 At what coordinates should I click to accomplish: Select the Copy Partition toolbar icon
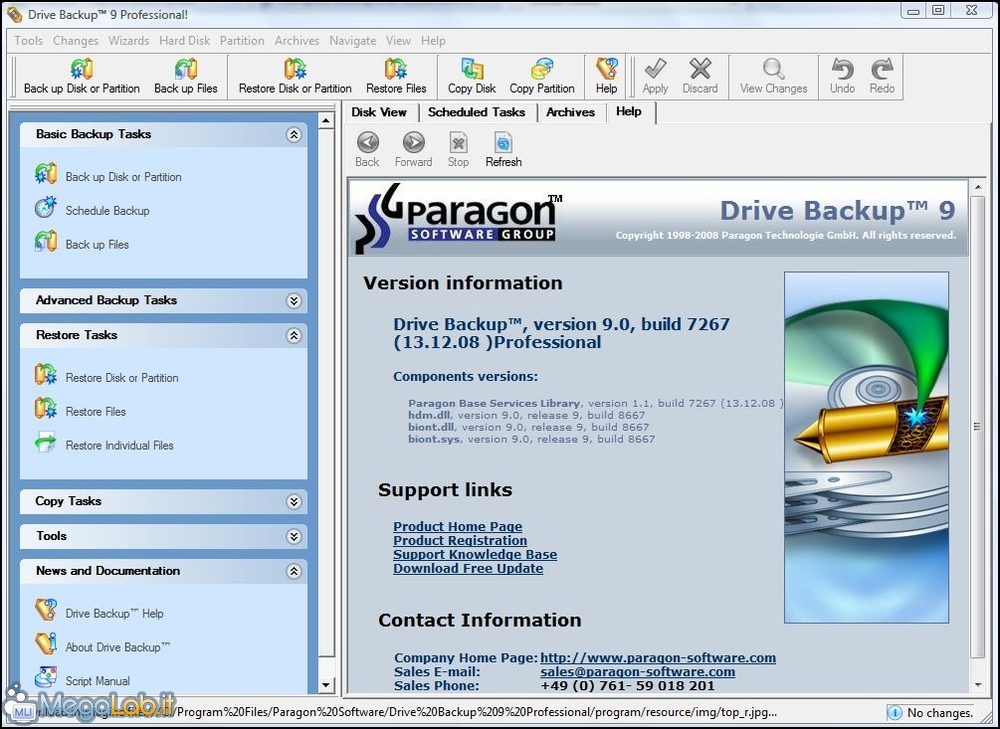coord(542,70)
